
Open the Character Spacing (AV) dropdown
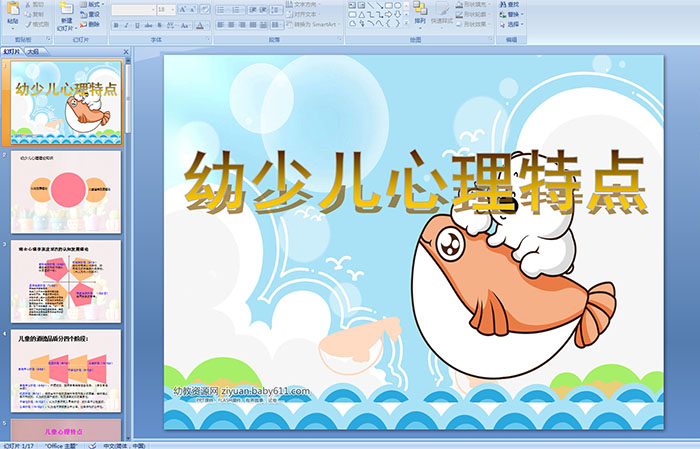pos(171,25)
